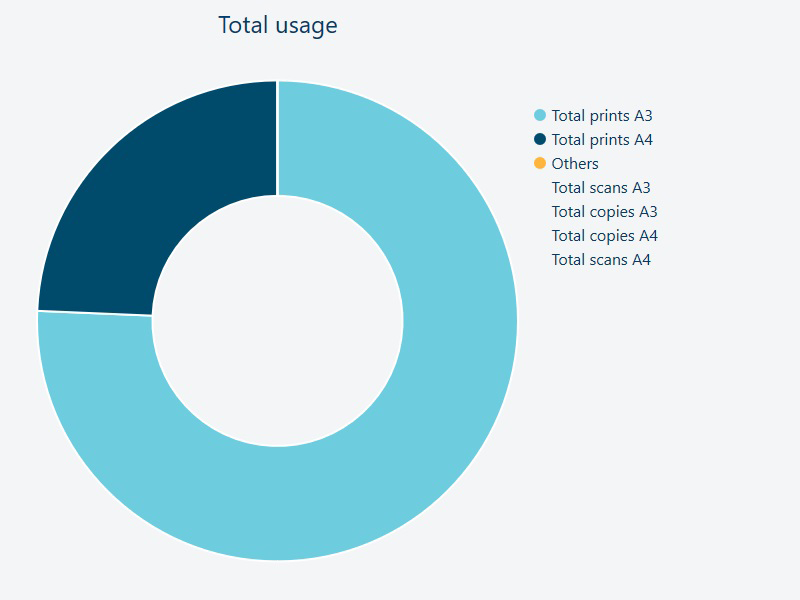The height and width of the screenshot is (600, 800).
Task: Toggle the Total prints A4 legend label
Action: point(601,140)
